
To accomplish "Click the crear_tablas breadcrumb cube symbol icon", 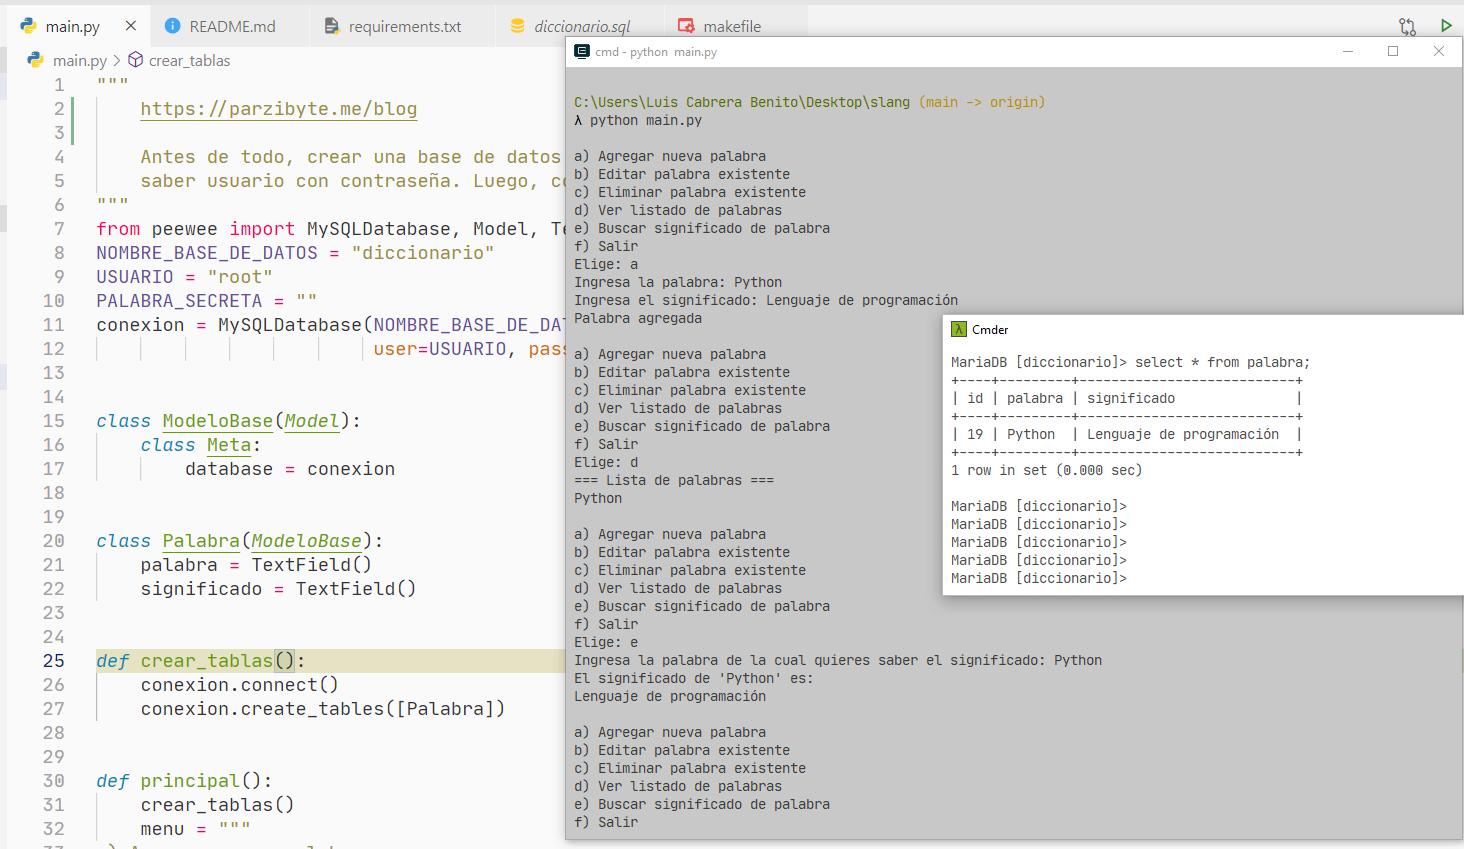I will 136,60.
